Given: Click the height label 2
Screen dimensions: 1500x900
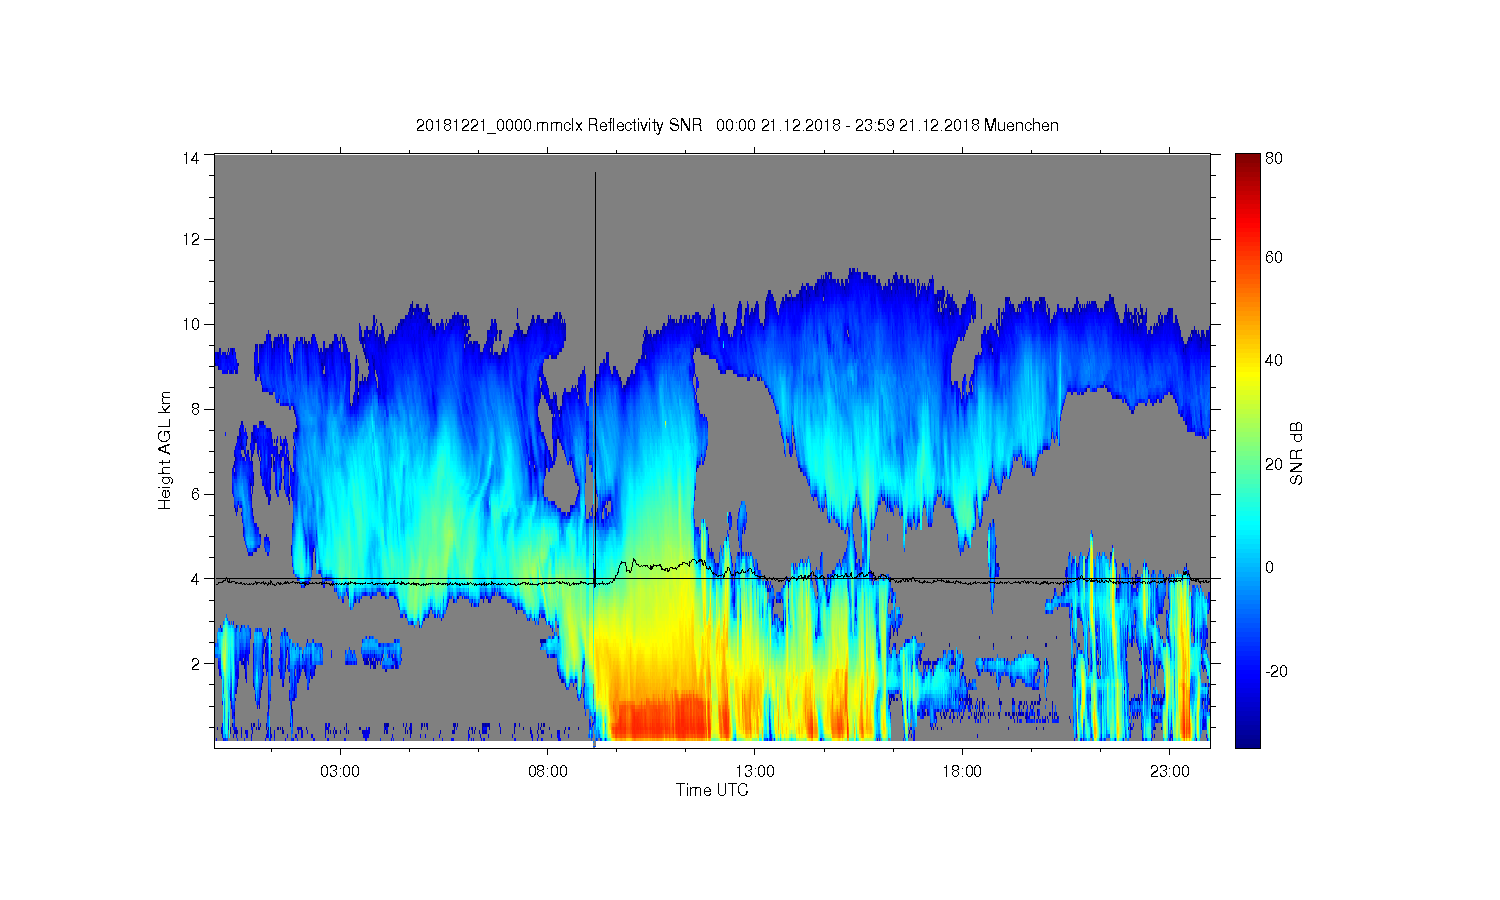Looking at the screenshot, I should [196, 663].
